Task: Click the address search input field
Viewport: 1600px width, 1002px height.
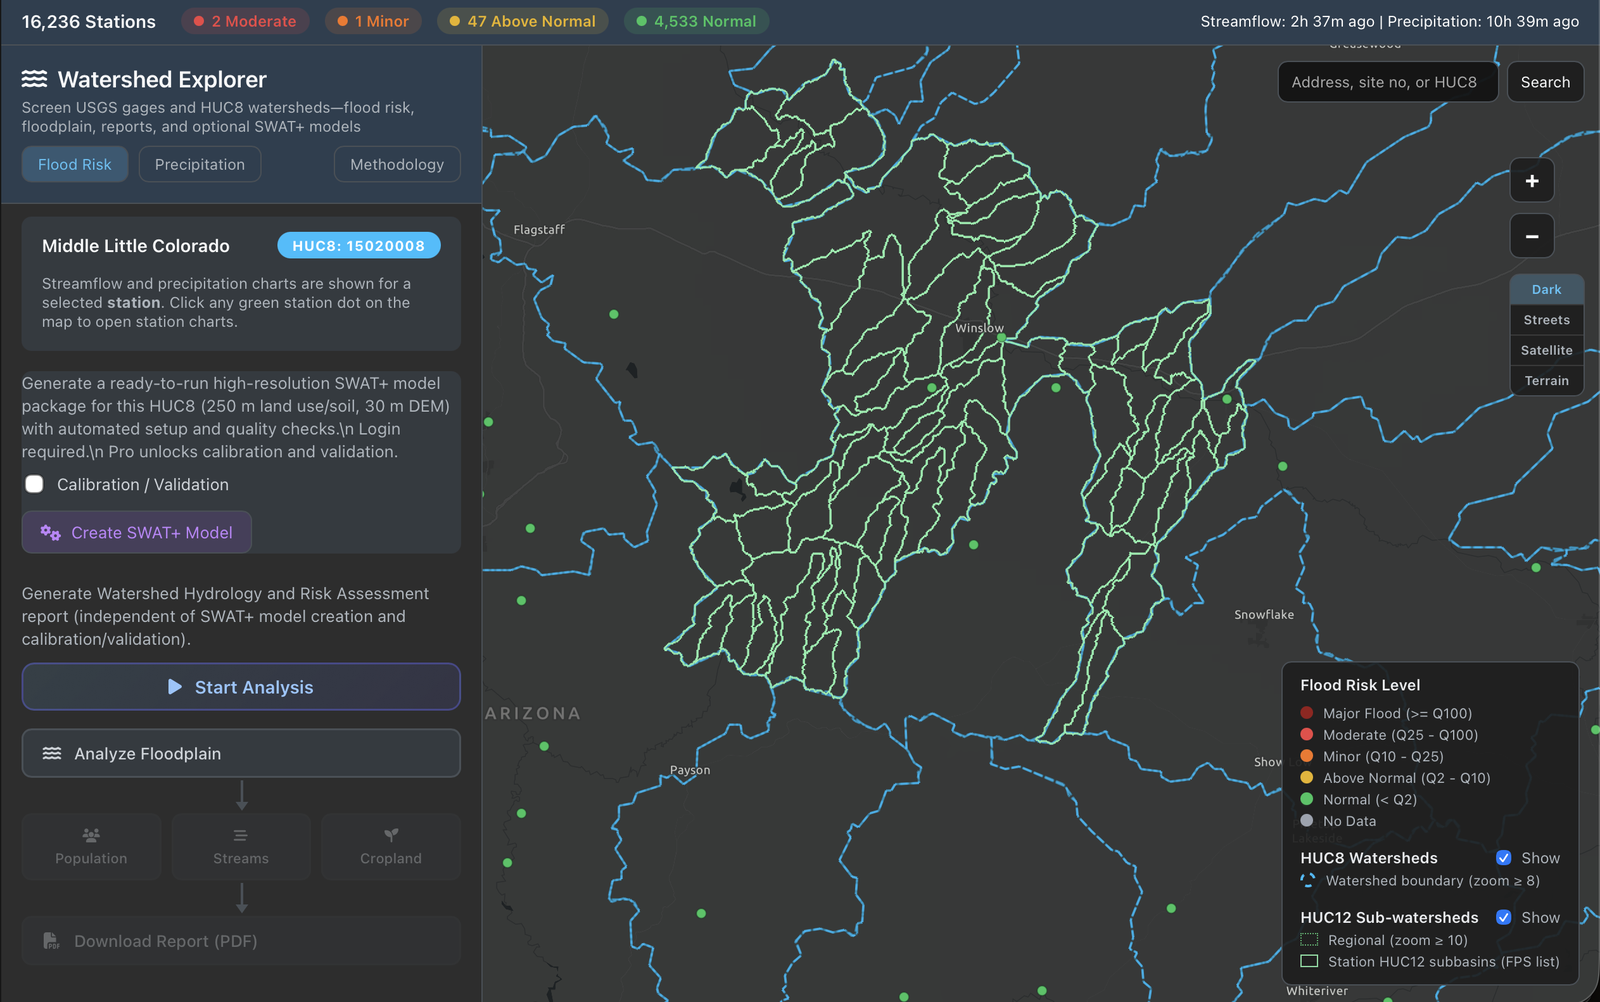Action: [1387, 82]
